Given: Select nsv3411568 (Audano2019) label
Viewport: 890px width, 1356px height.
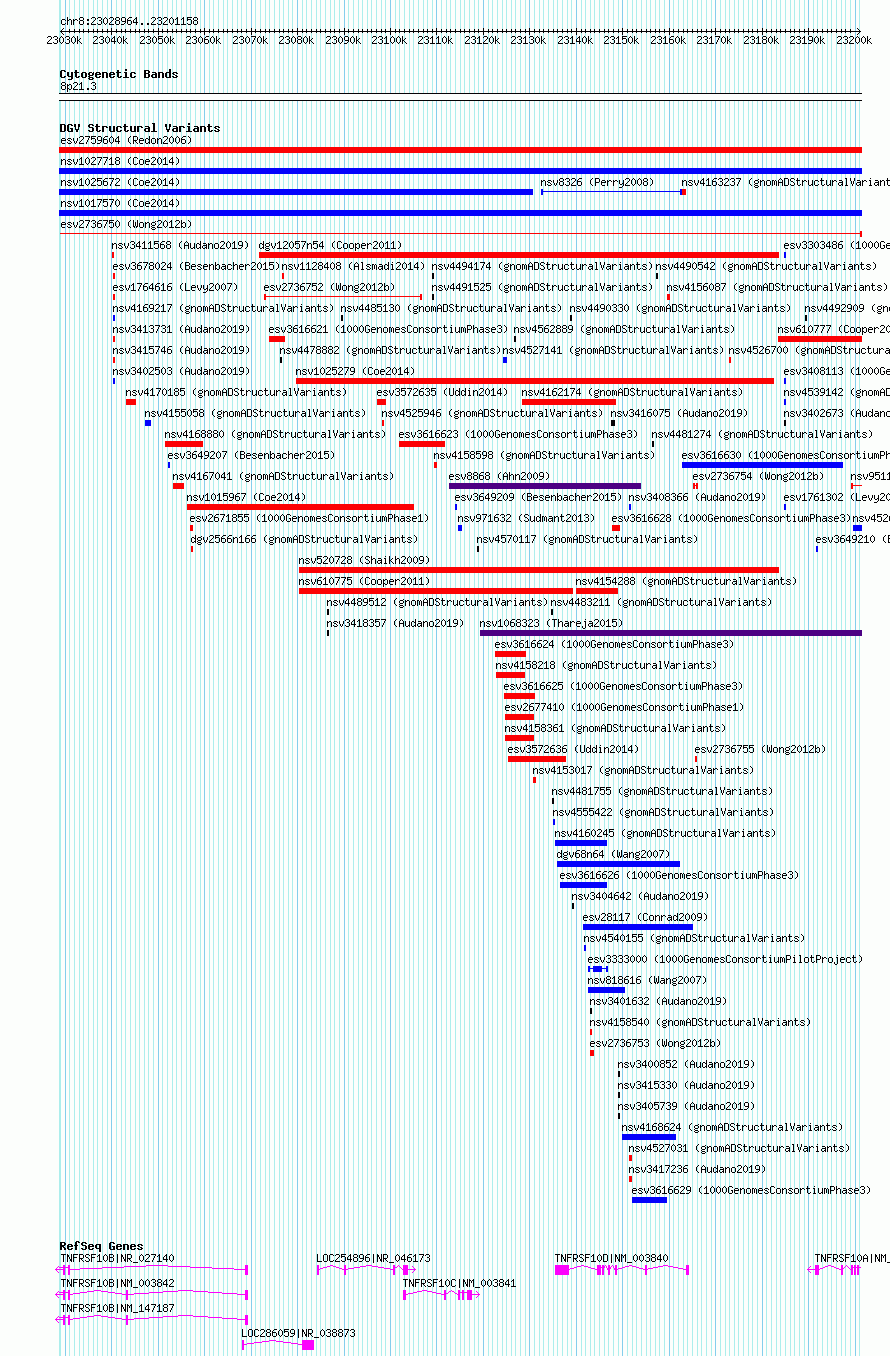Looking at the screenshot, I should [x=181, y=245].
